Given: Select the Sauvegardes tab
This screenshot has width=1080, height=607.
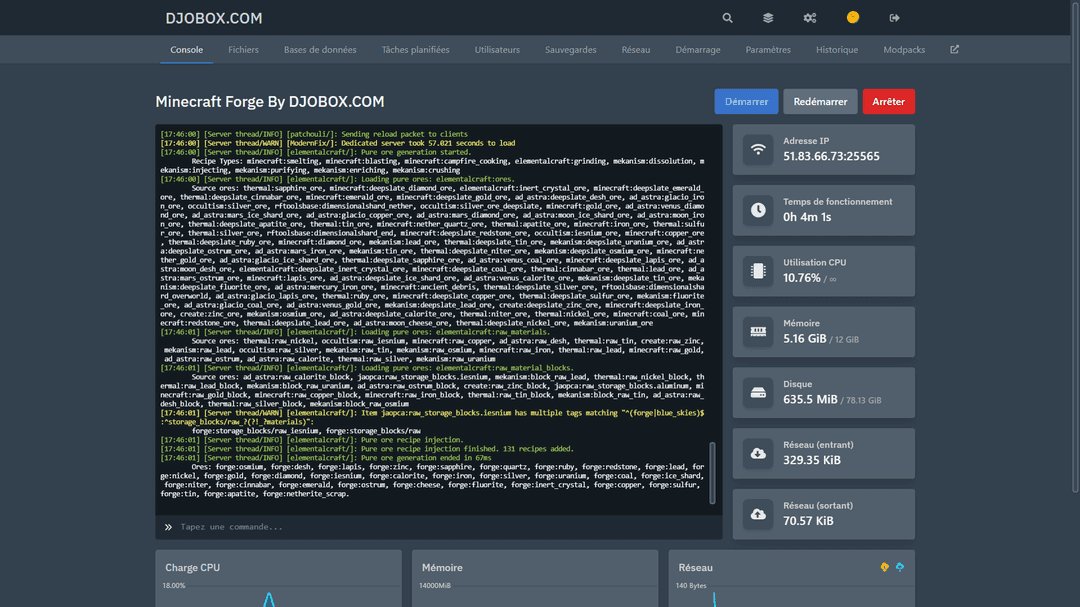Looking at the screenshot, I should click(x=570, y=50).
